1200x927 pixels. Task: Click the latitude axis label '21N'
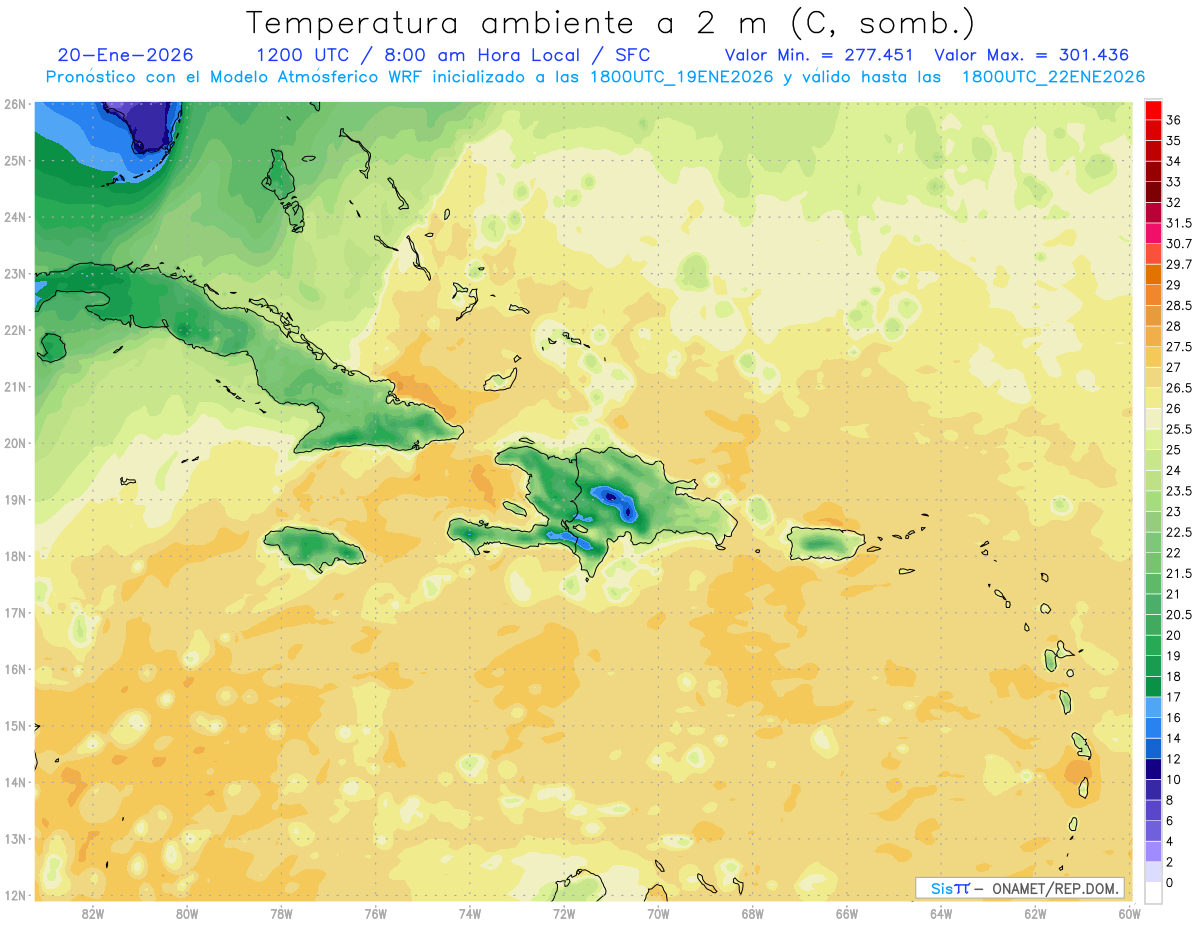coord(14,386)
